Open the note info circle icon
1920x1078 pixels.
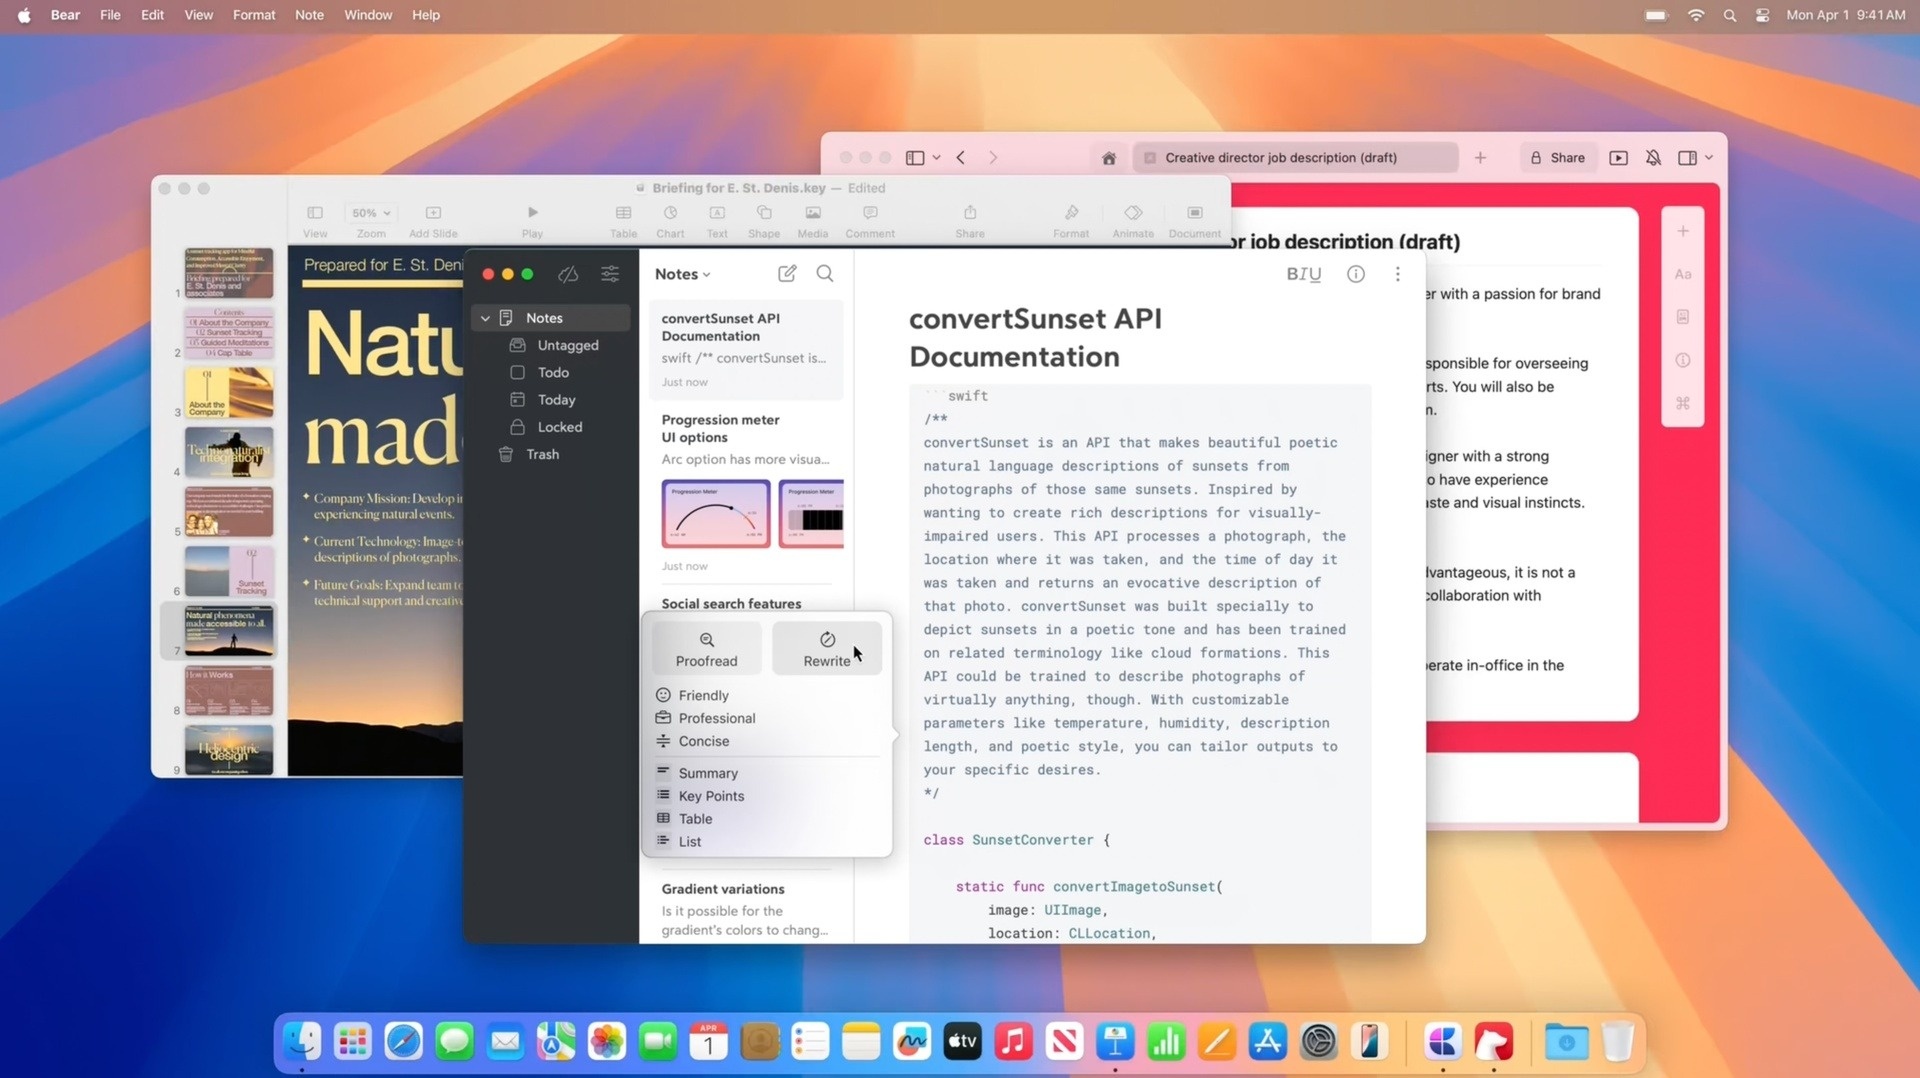[1355, 274]
